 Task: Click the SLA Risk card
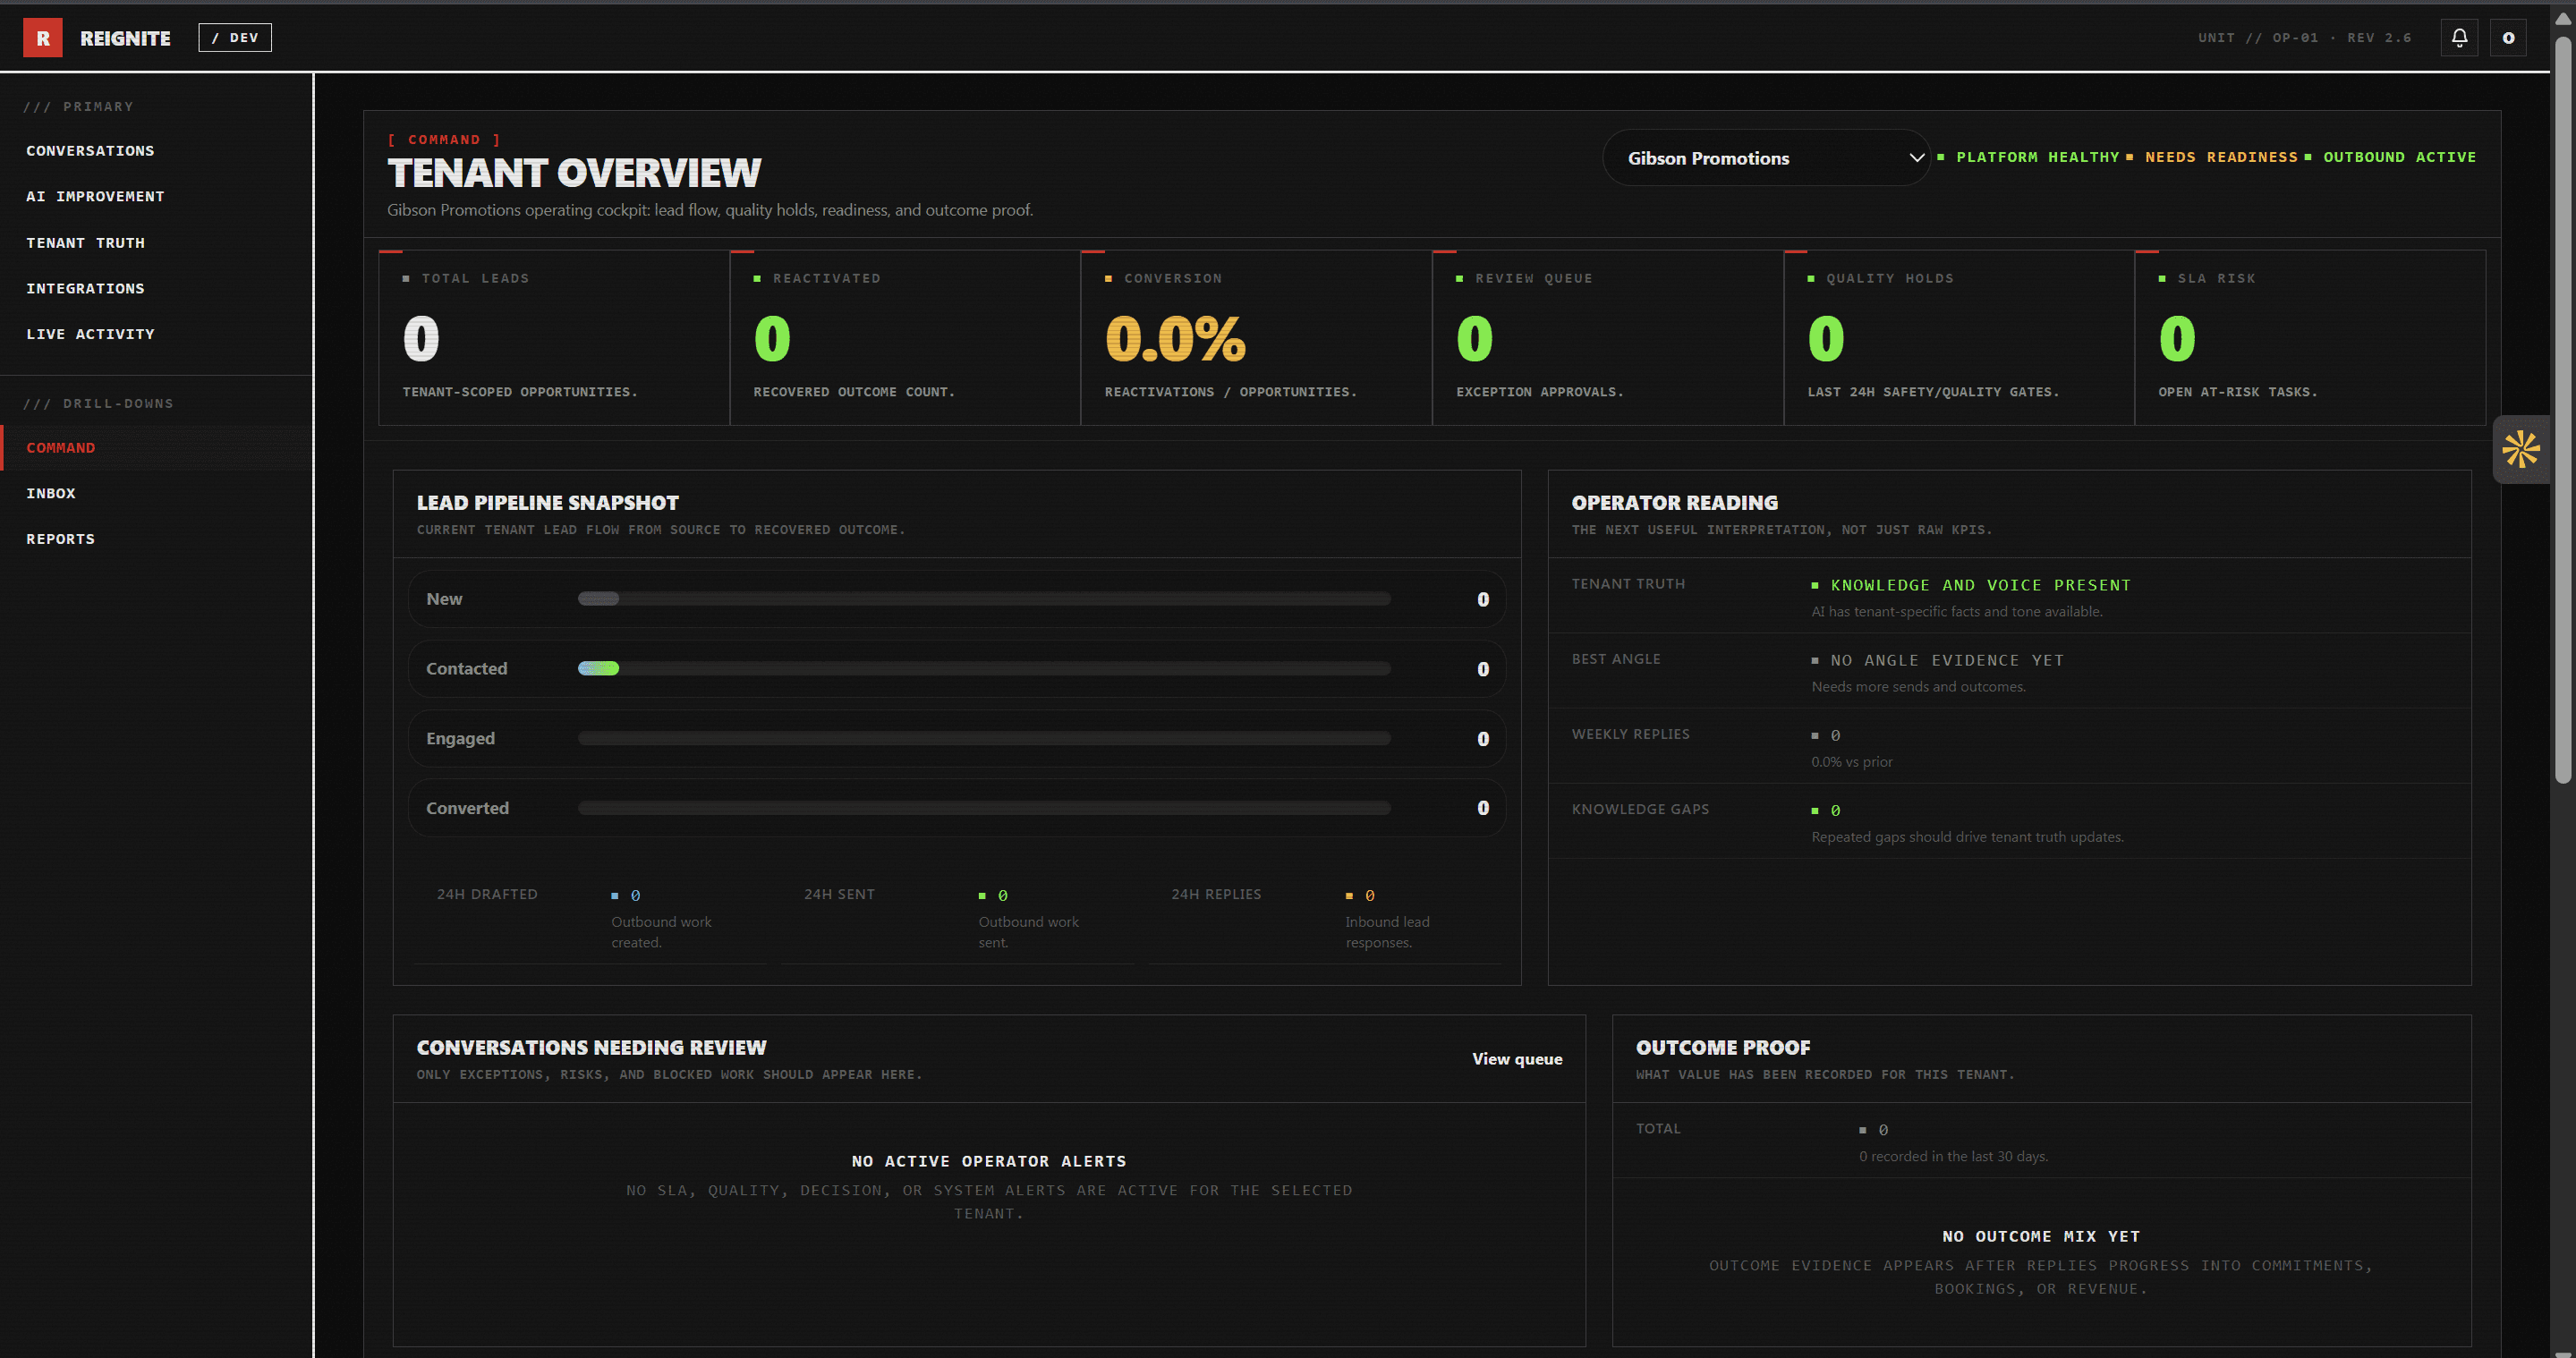[x=2310, y=338]
